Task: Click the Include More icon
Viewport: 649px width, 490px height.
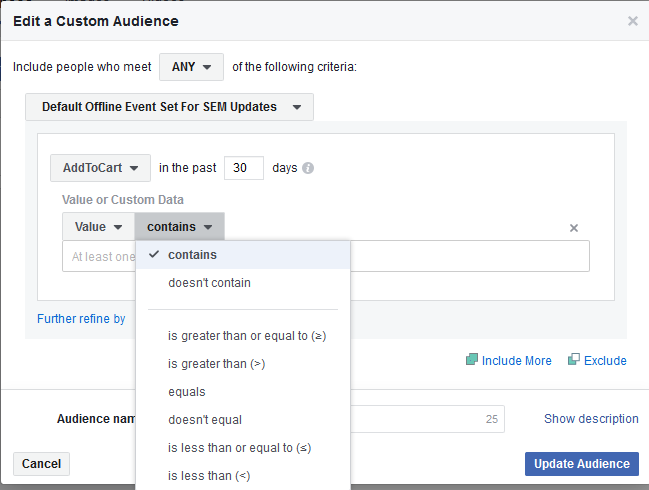Action: point(472,360)
